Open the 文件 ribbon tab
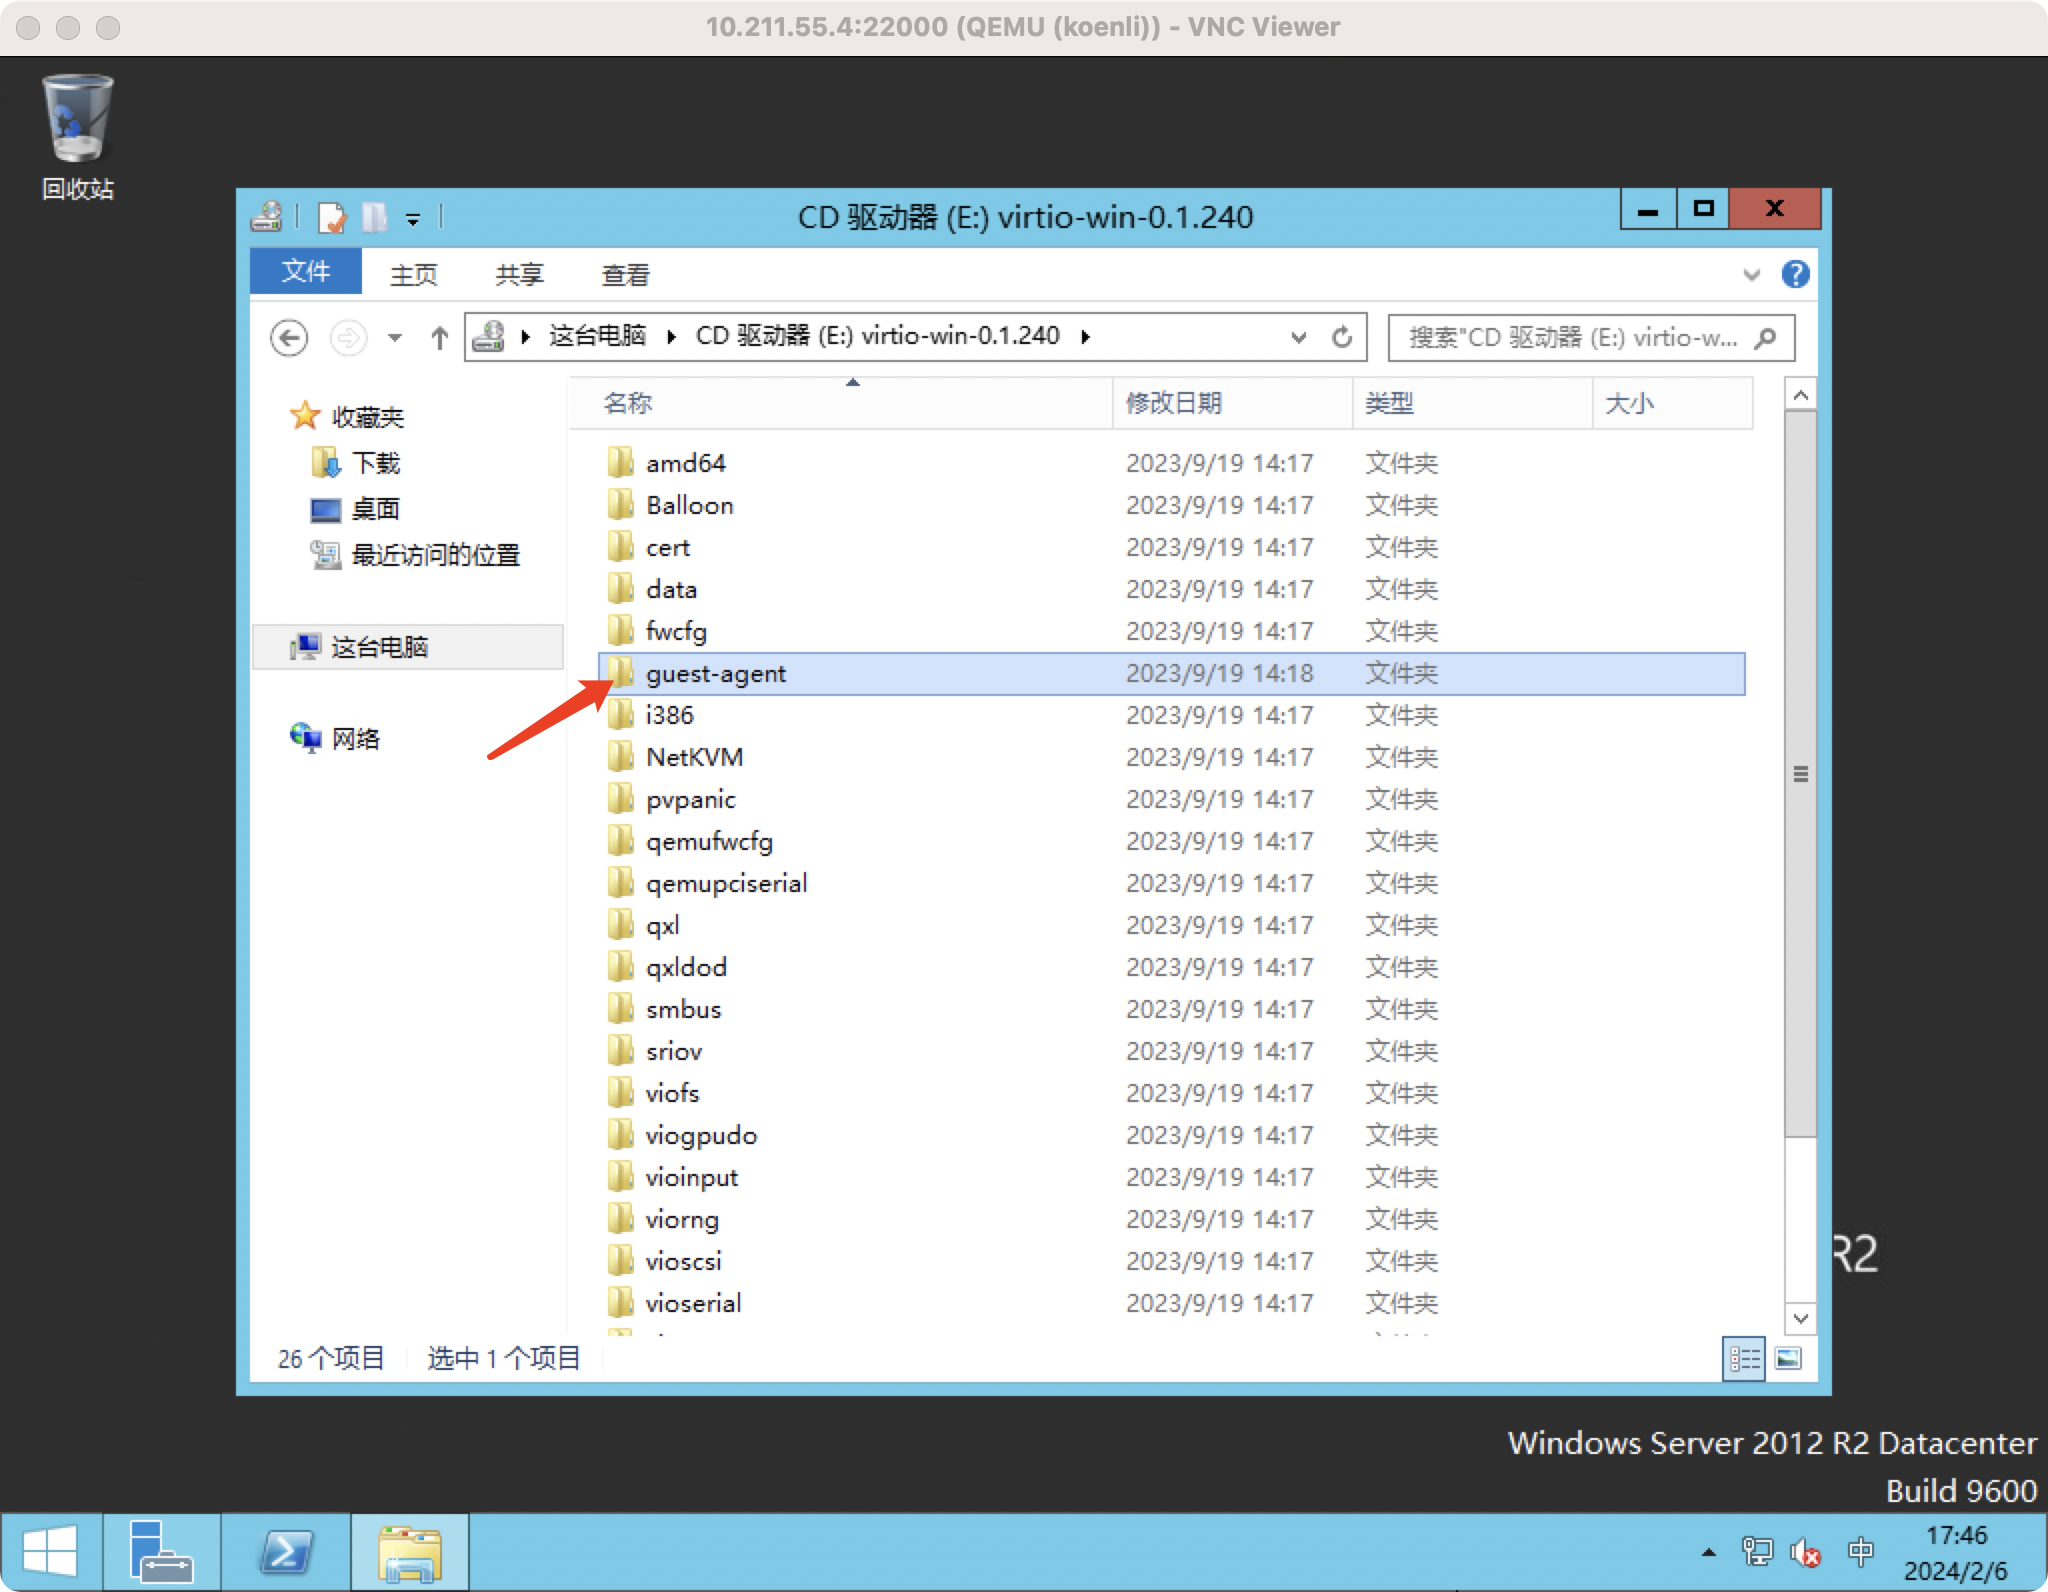2048x1592 pixels. click(x=305, y=272)
